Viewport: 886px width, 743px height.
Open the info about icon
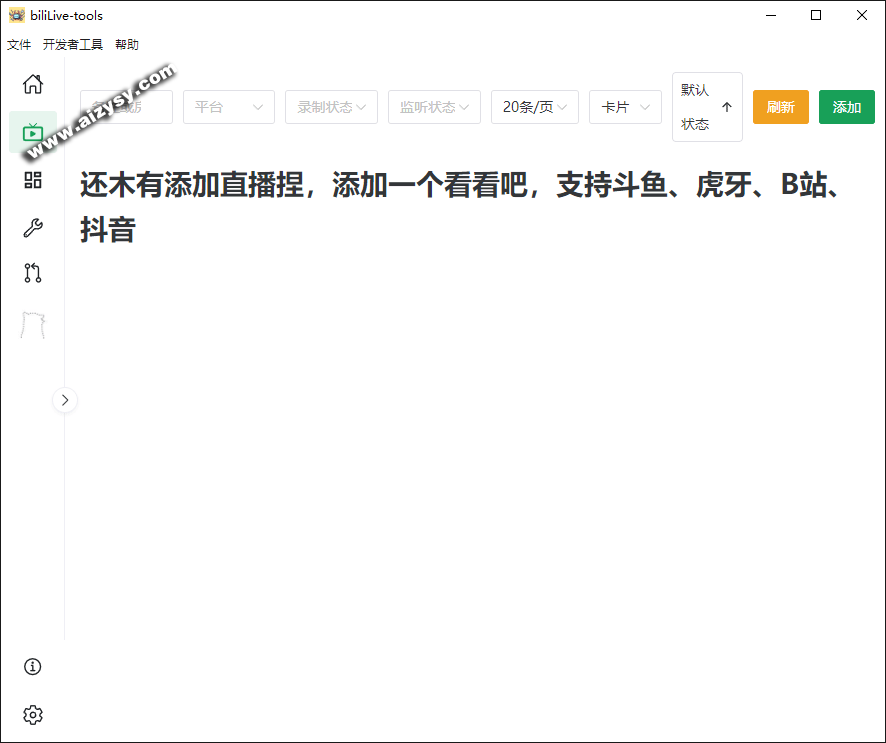(x=33, y=667)
